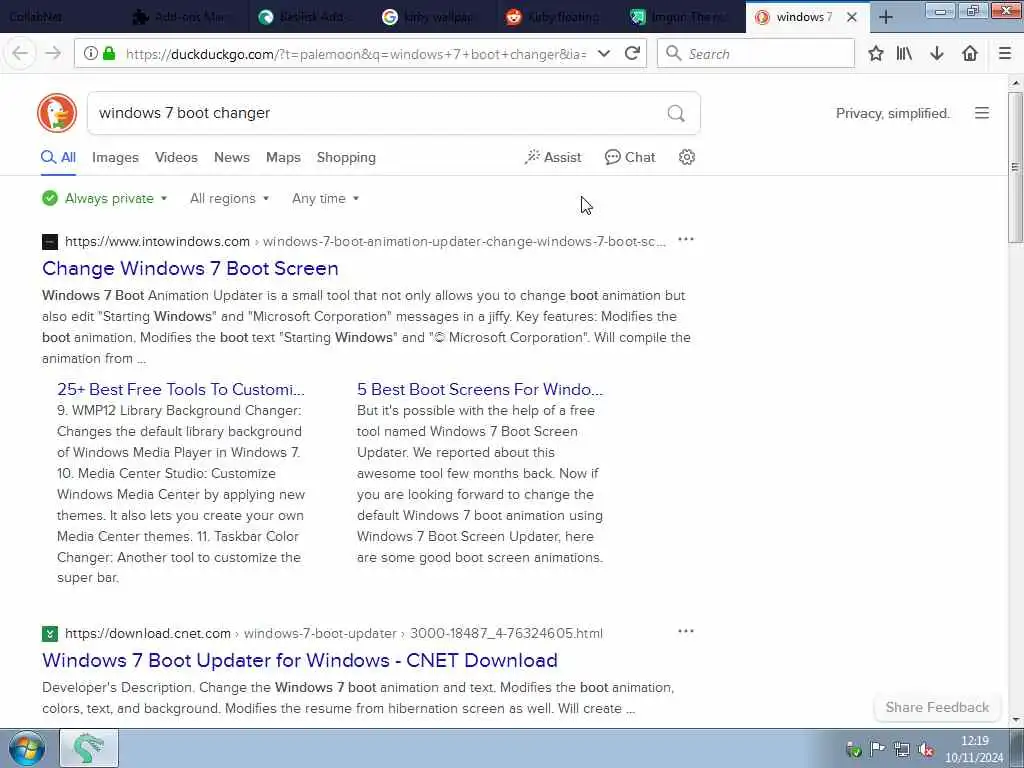This screenshot has width=1024, height=768.
Task: Click the browser address bar URL
Action: click(356, 54)
